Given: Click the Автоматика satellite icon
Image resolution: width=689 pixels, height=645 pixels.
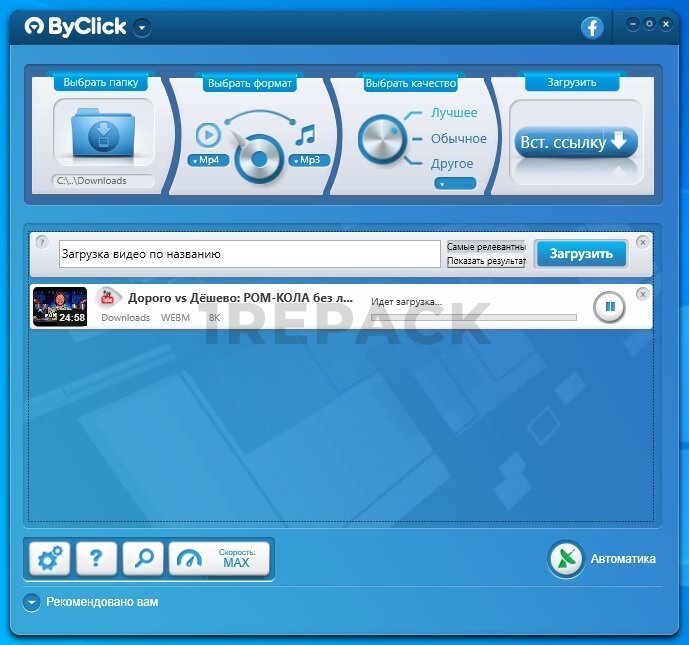Looking at the screenshot, I should (566, 559).
